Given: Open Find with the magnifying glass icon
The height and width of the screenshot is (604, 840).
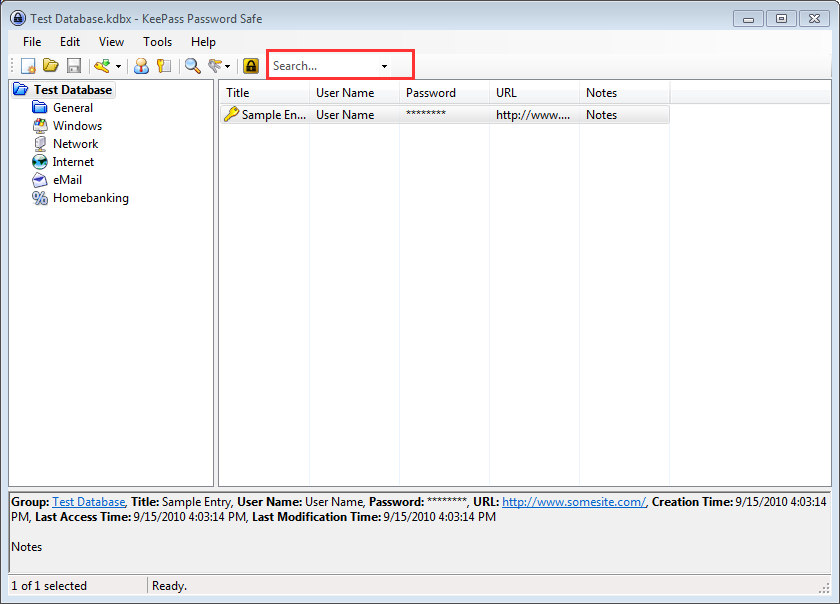Looking at the screenshot, I should click(193, 66).
